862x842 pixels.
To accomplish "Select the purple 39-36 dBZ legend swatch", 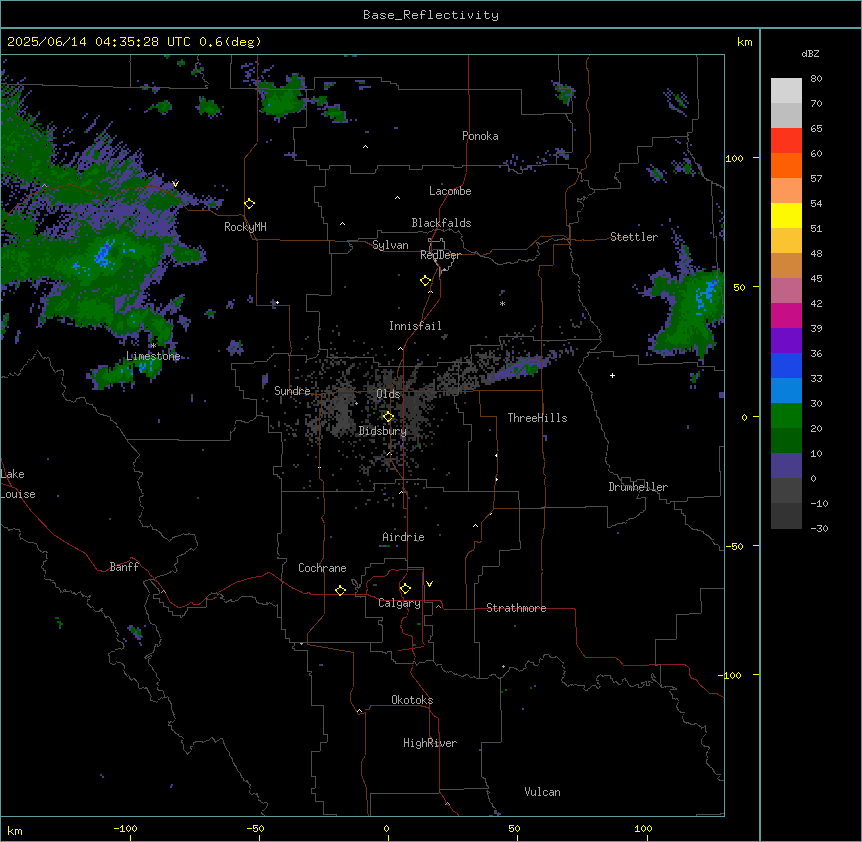I will point(786,340).
